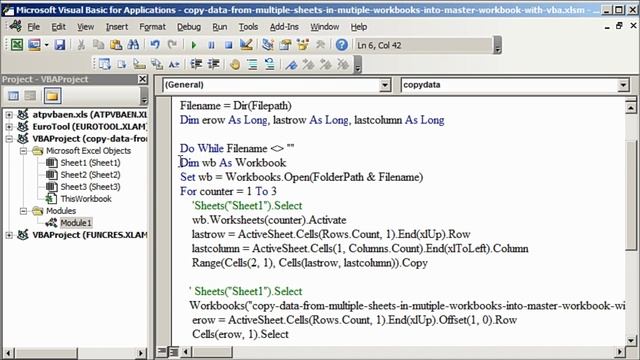Open the Edit menu
This screenshot has width=640, height=360.
pos(58,27)
